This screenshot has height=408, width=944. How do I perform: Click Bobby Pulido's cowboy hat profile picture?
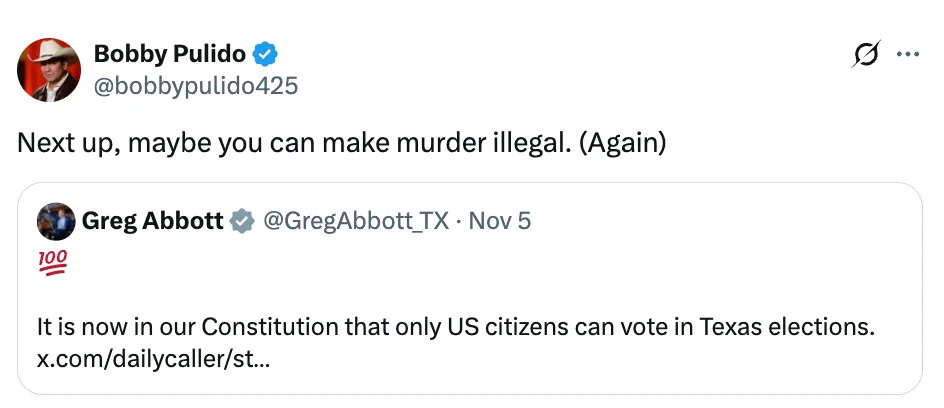49,69
